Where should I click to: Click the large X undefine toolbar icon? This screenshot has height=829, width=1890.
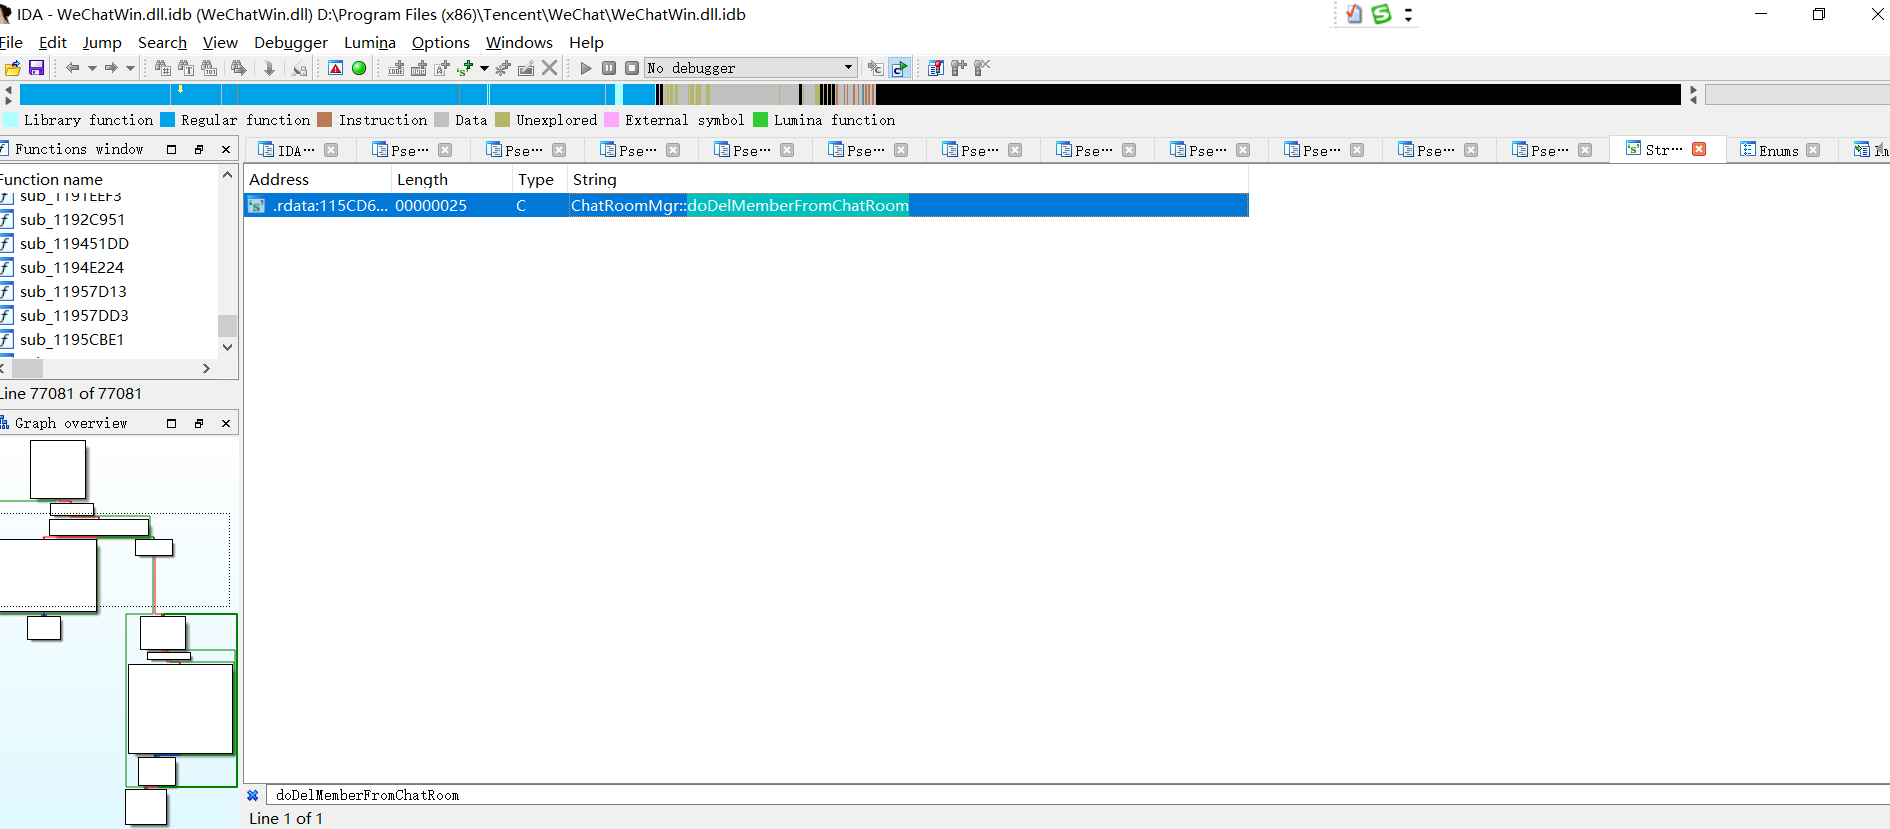coord(549,68)
